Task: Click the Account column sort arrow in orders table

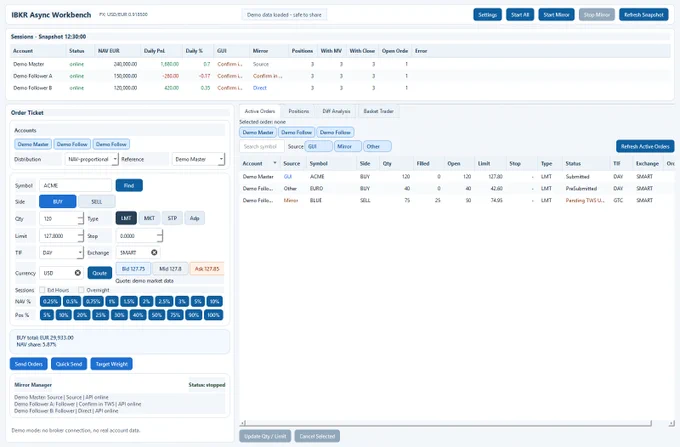Action: 275,163
